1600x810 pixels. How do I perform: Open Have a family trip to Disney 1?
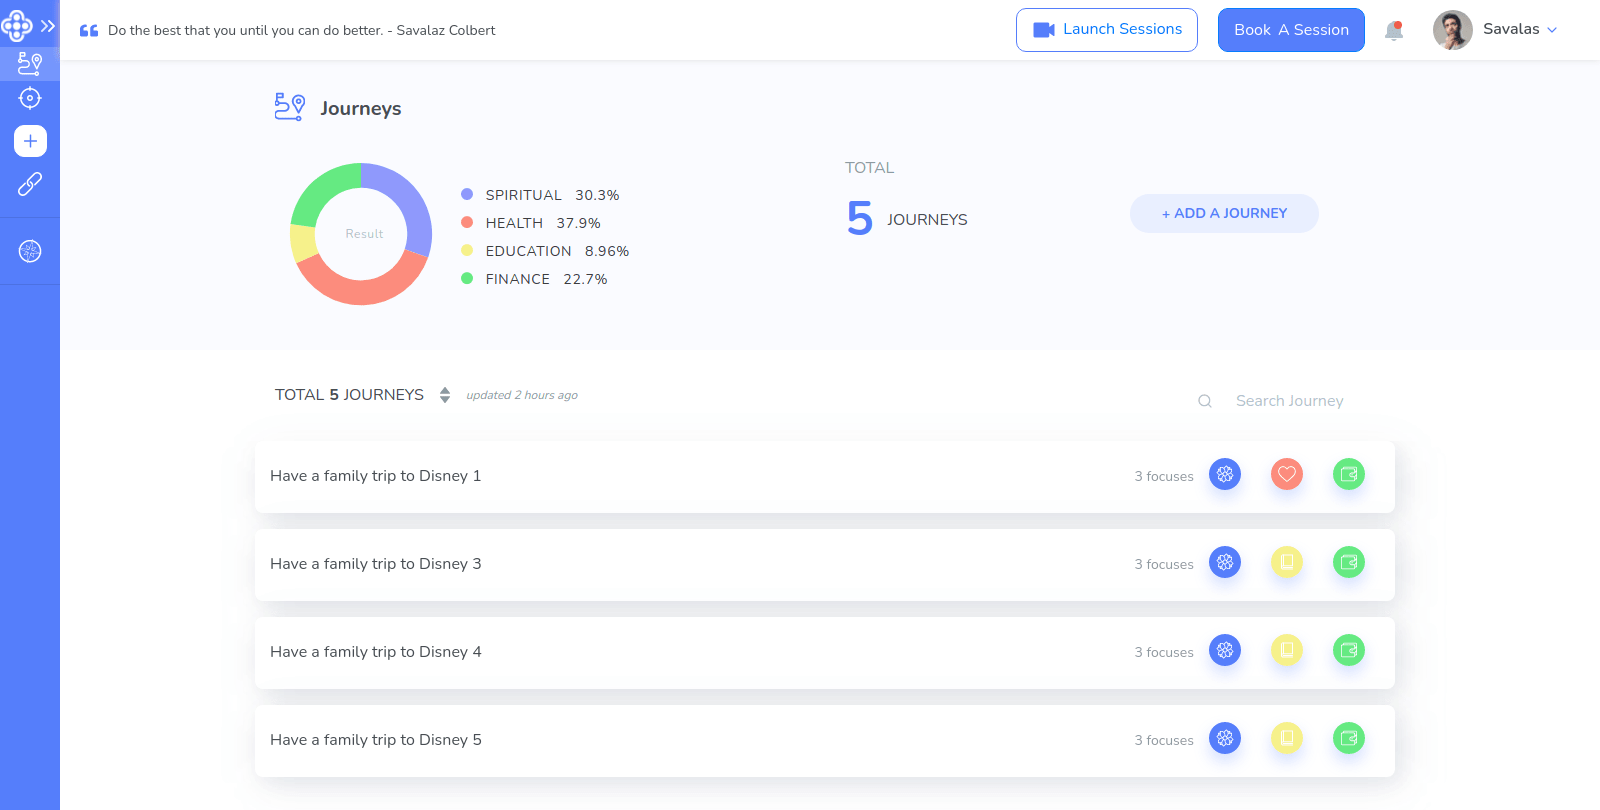coord(376,476)
